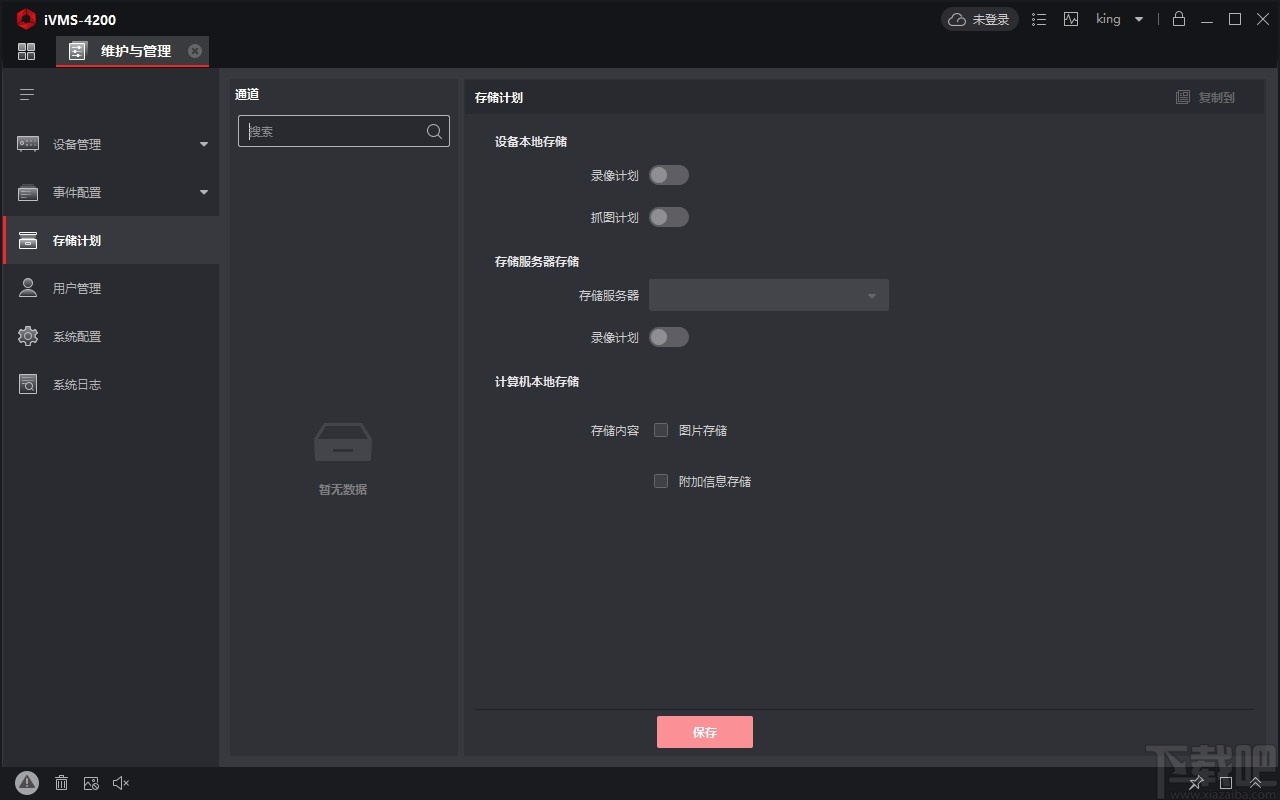Open 系统日志 from the sidebar
The width and height of the screenshot is (1280, 800).
click(x=27, y=384)
